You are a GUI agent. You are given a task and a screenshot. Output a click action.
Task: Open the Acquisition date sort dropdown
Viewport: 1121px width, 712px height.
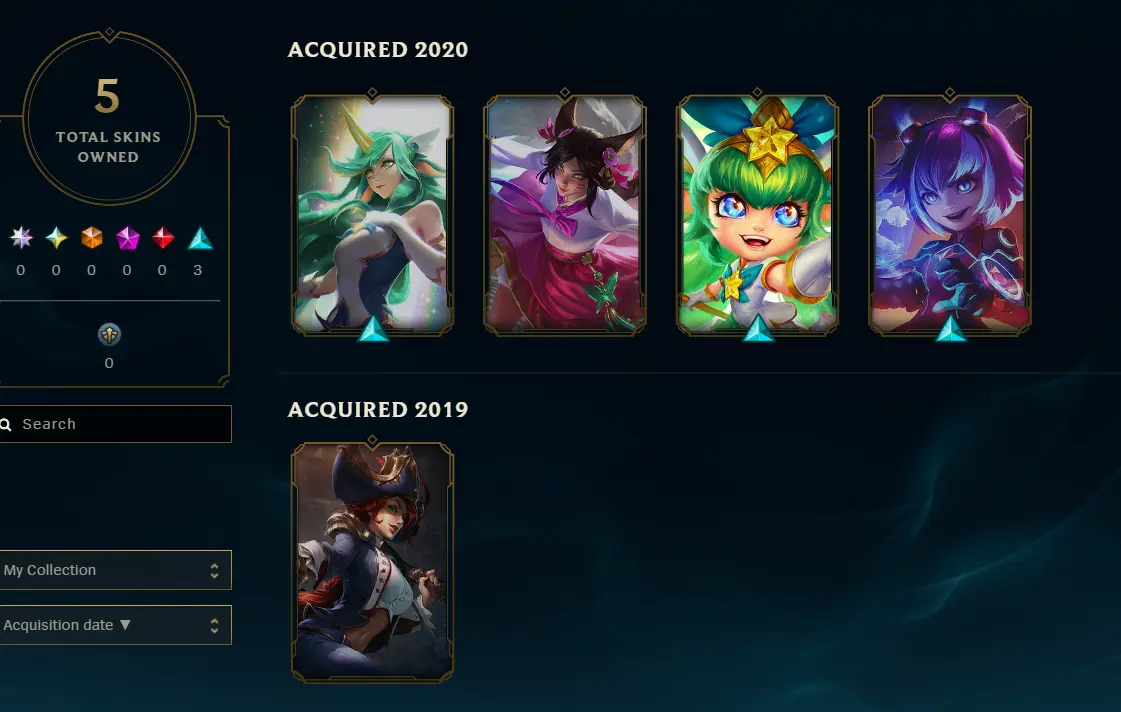[x=115, y=625]
